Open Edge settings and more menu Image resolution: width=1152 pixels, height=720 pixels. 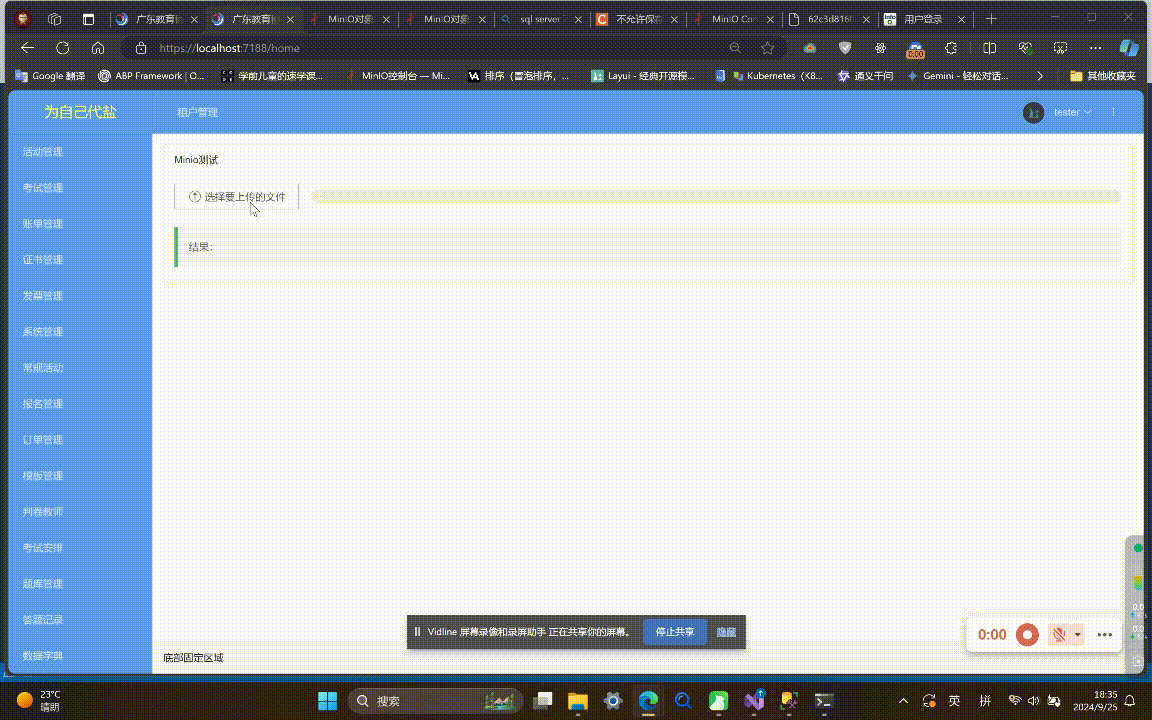pyautogui.click(x=1095, y=48)
